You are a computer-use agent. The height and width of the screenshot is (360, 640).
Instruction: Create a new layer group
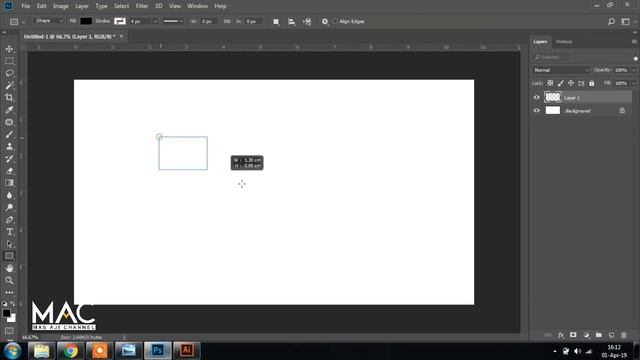click(x=599, y=335)
